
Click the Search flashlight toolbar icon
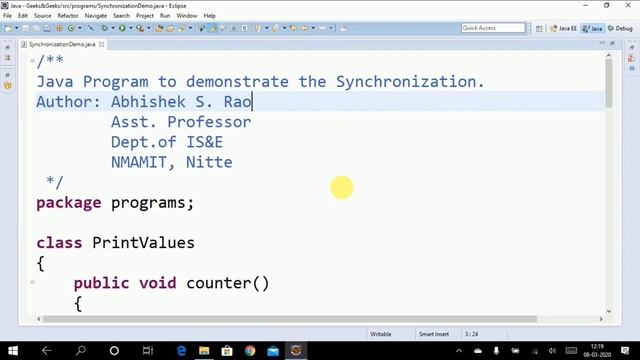181,28
